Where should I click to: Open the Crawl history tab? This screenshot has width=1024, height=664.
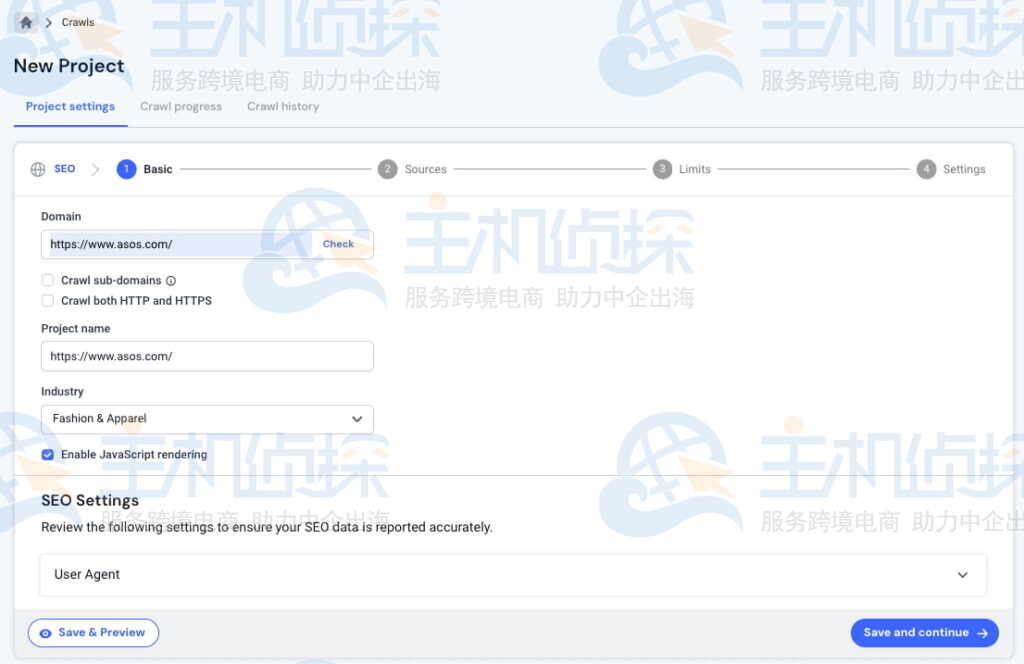[283, 106]
